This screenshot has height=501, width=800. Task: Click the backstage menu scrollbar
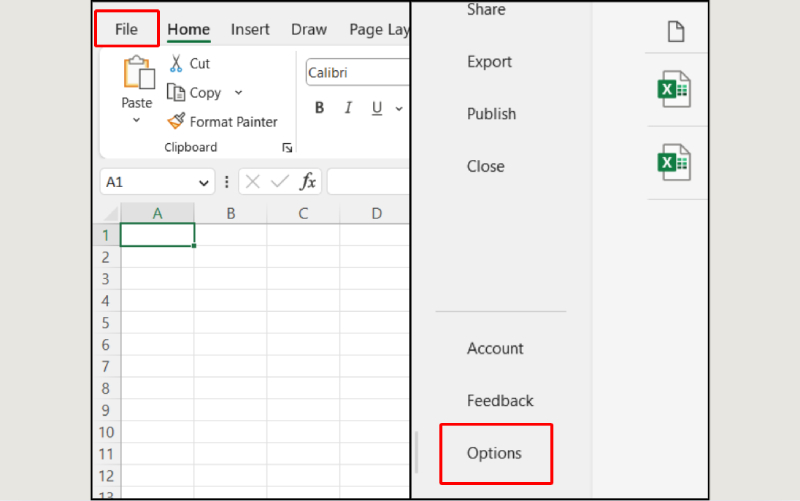point(417,452)
